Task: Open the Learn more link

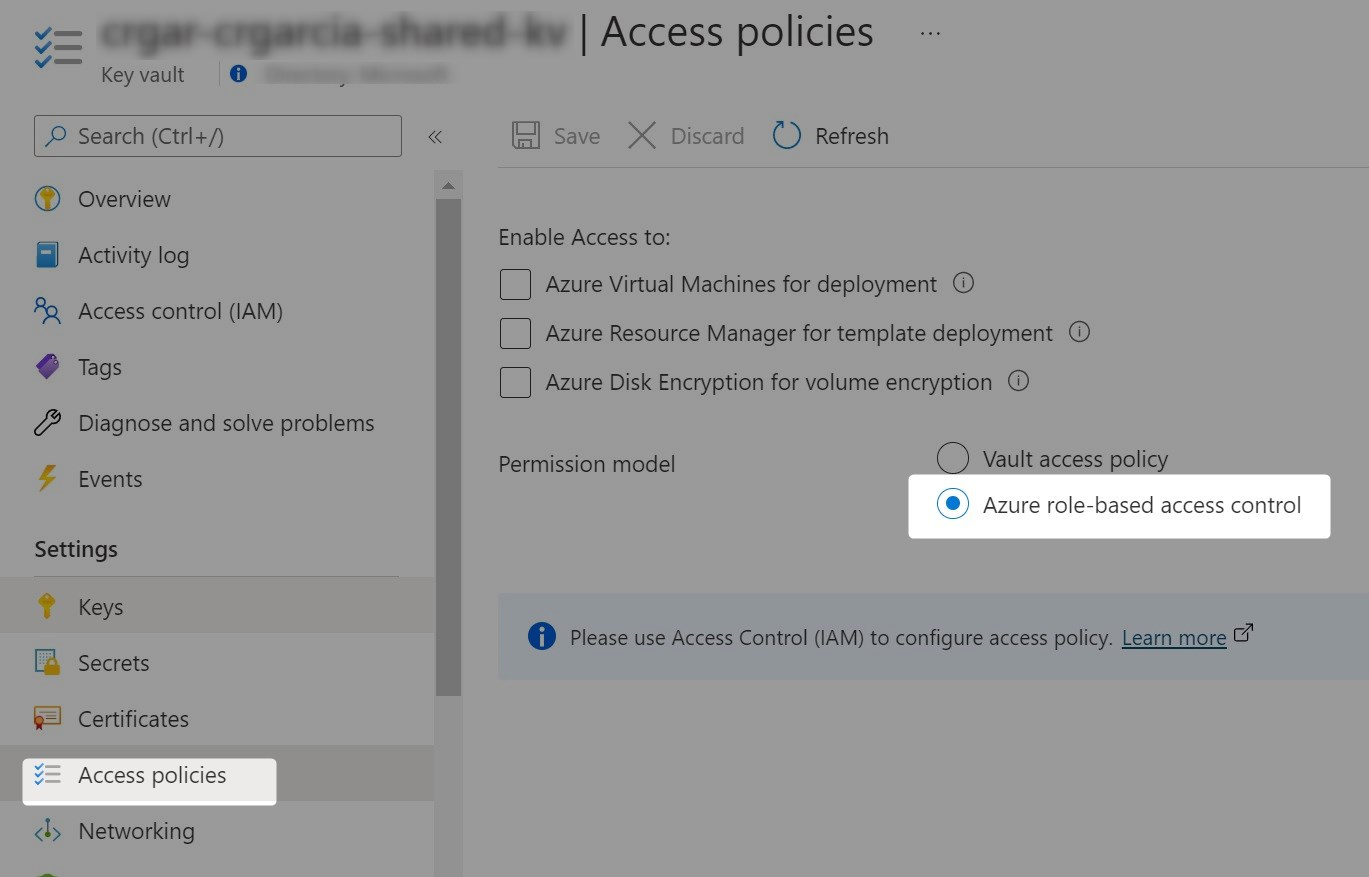Action: pyautogui.click(x=1174, y=638)
